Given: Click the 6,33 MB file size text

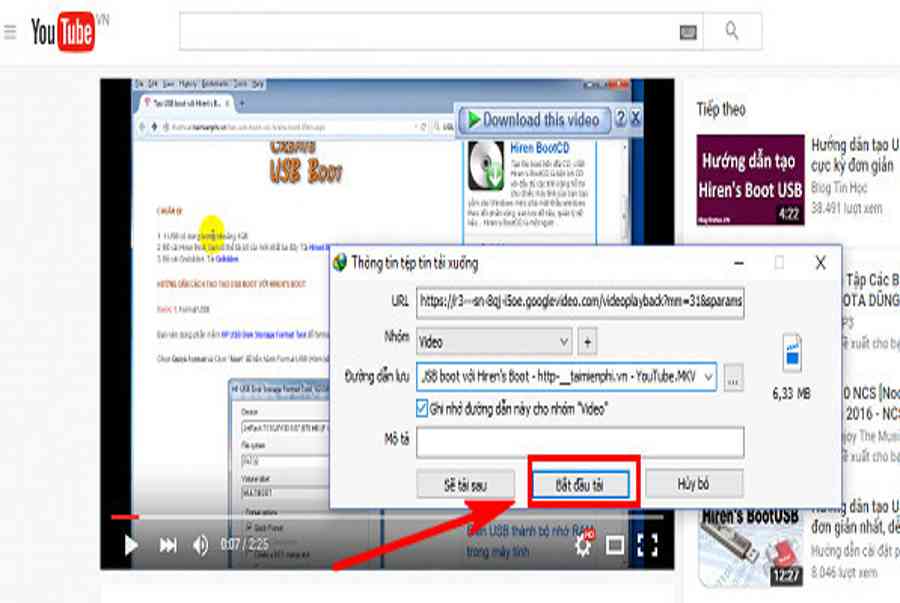Looking at the screenshot, I should point(791,393).
